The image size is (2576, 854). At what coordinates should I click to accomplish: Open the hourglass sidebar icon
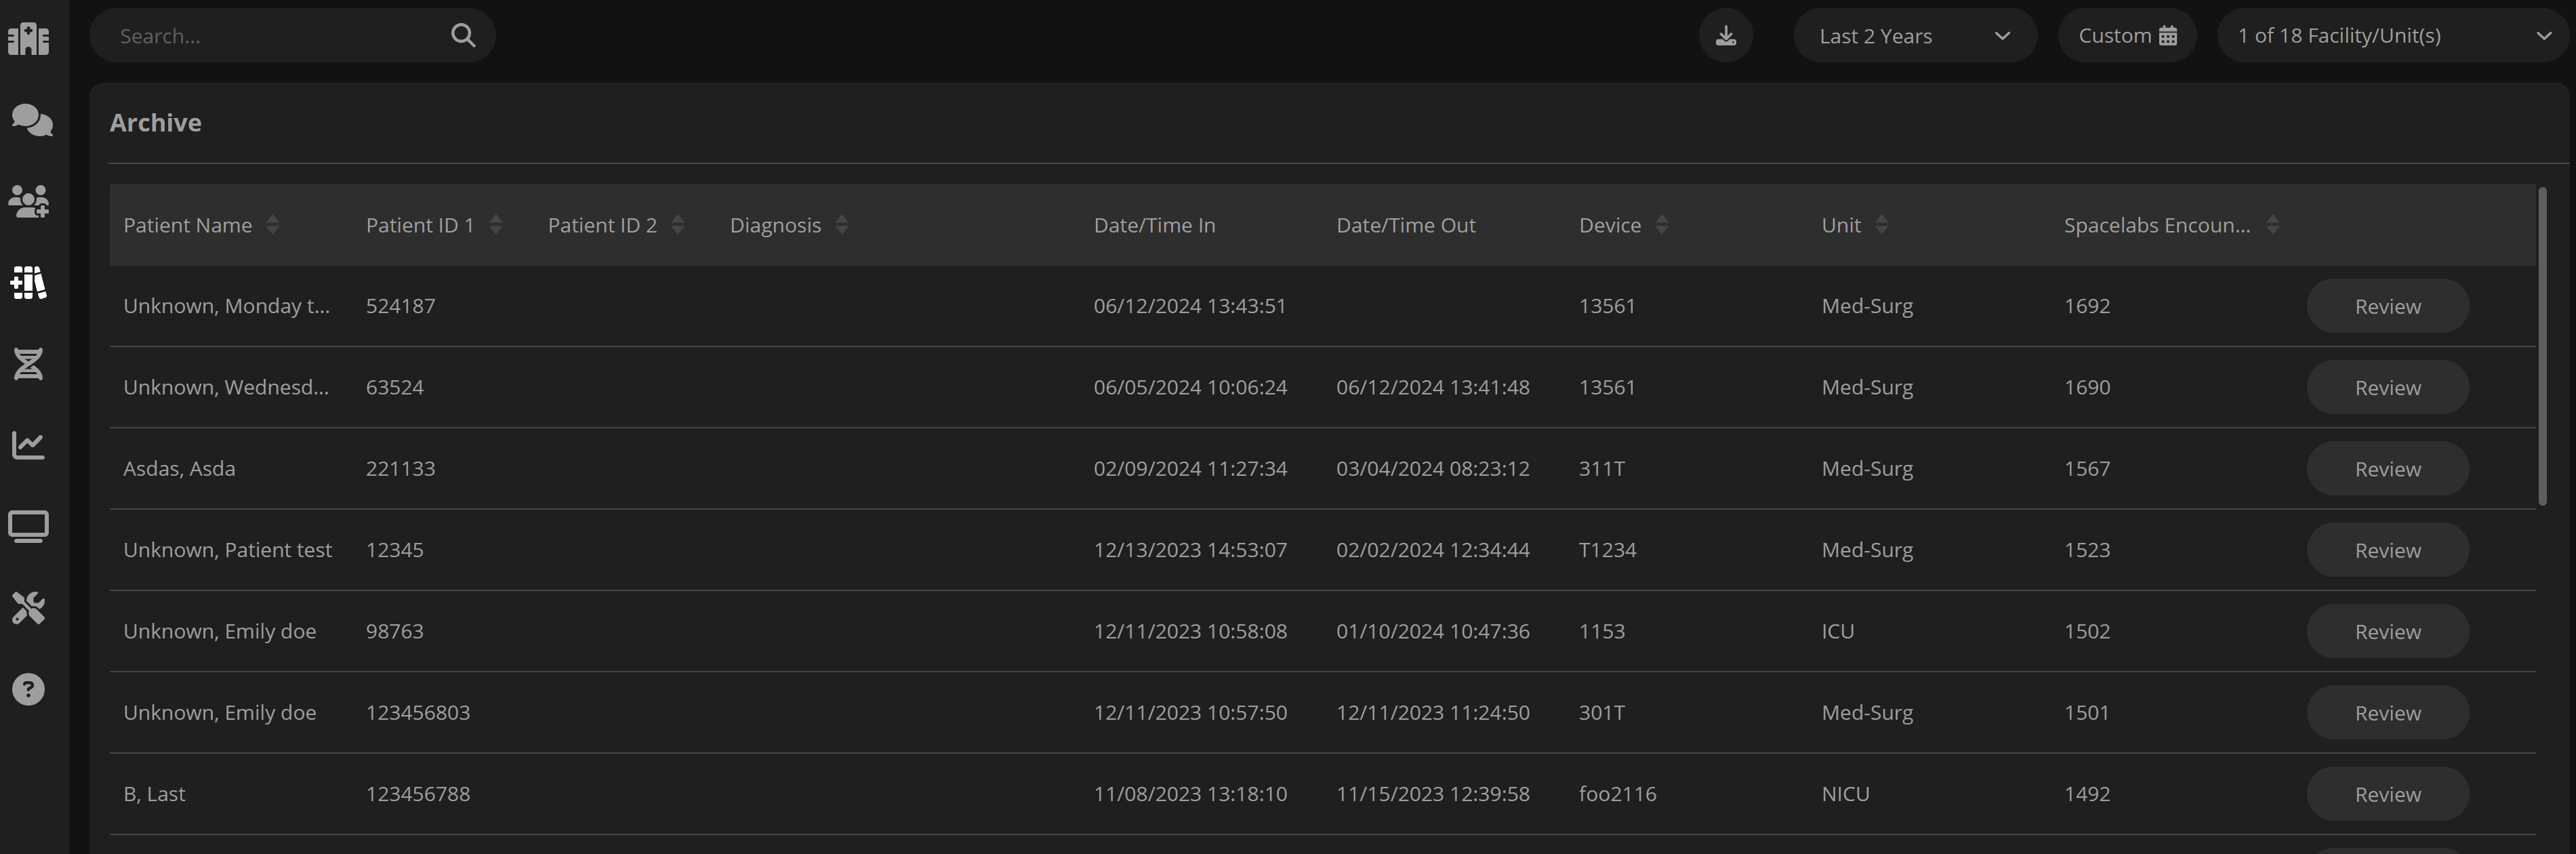(29, 364)
